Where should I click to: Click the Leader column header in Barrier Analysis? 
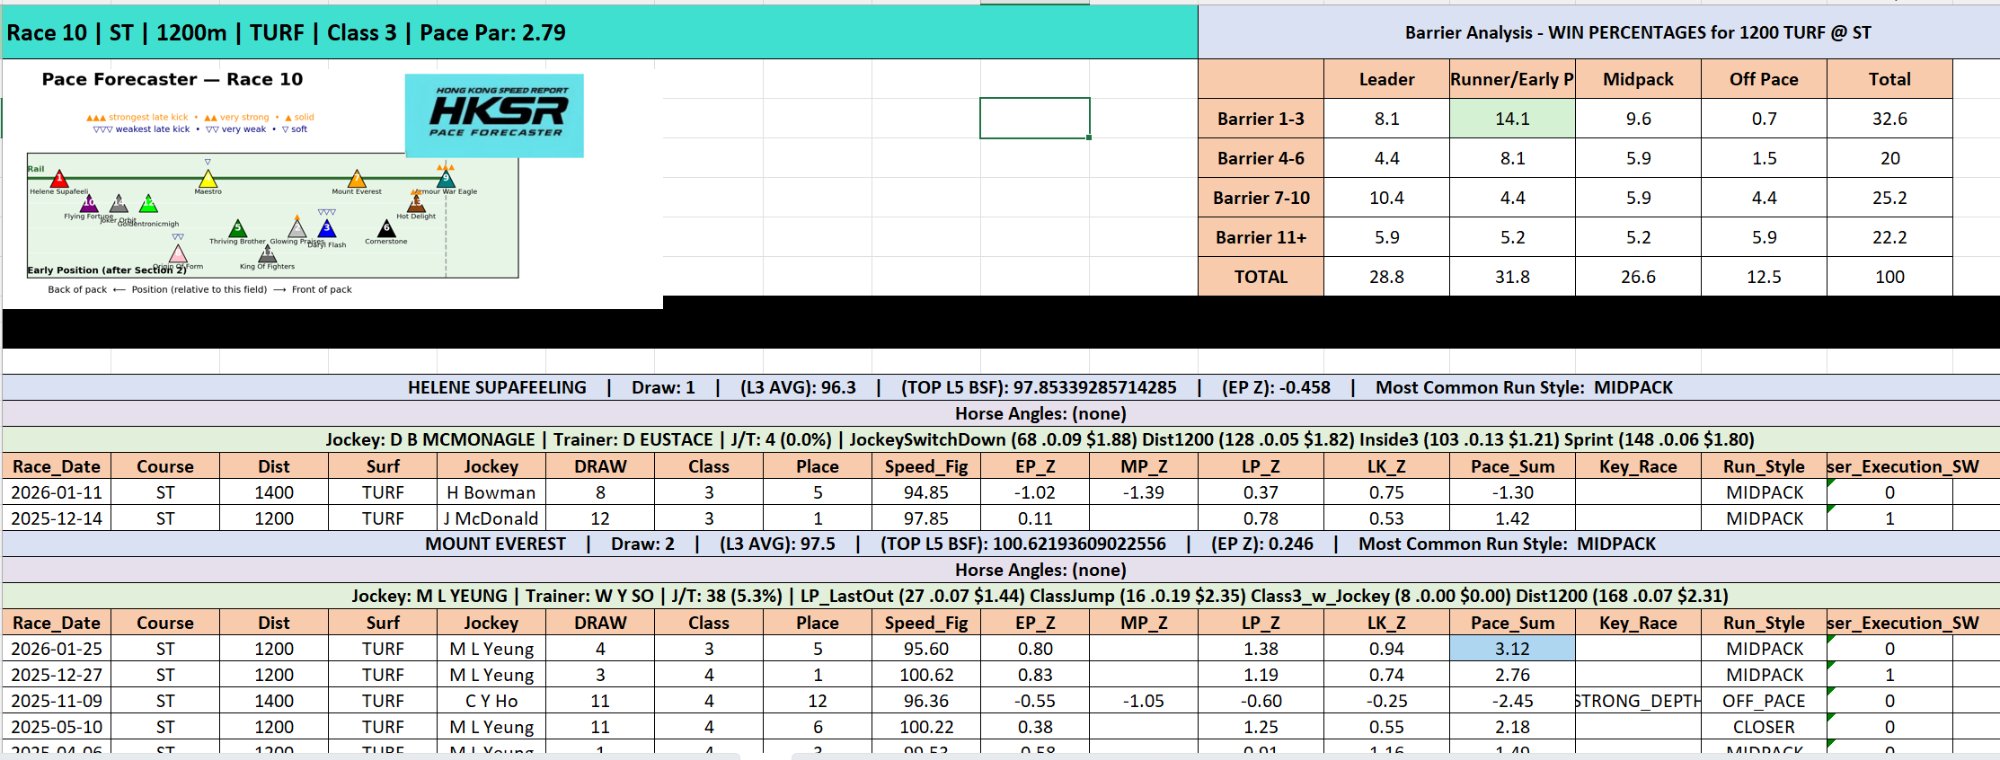pyautogui.click(x=1386, y=79)
